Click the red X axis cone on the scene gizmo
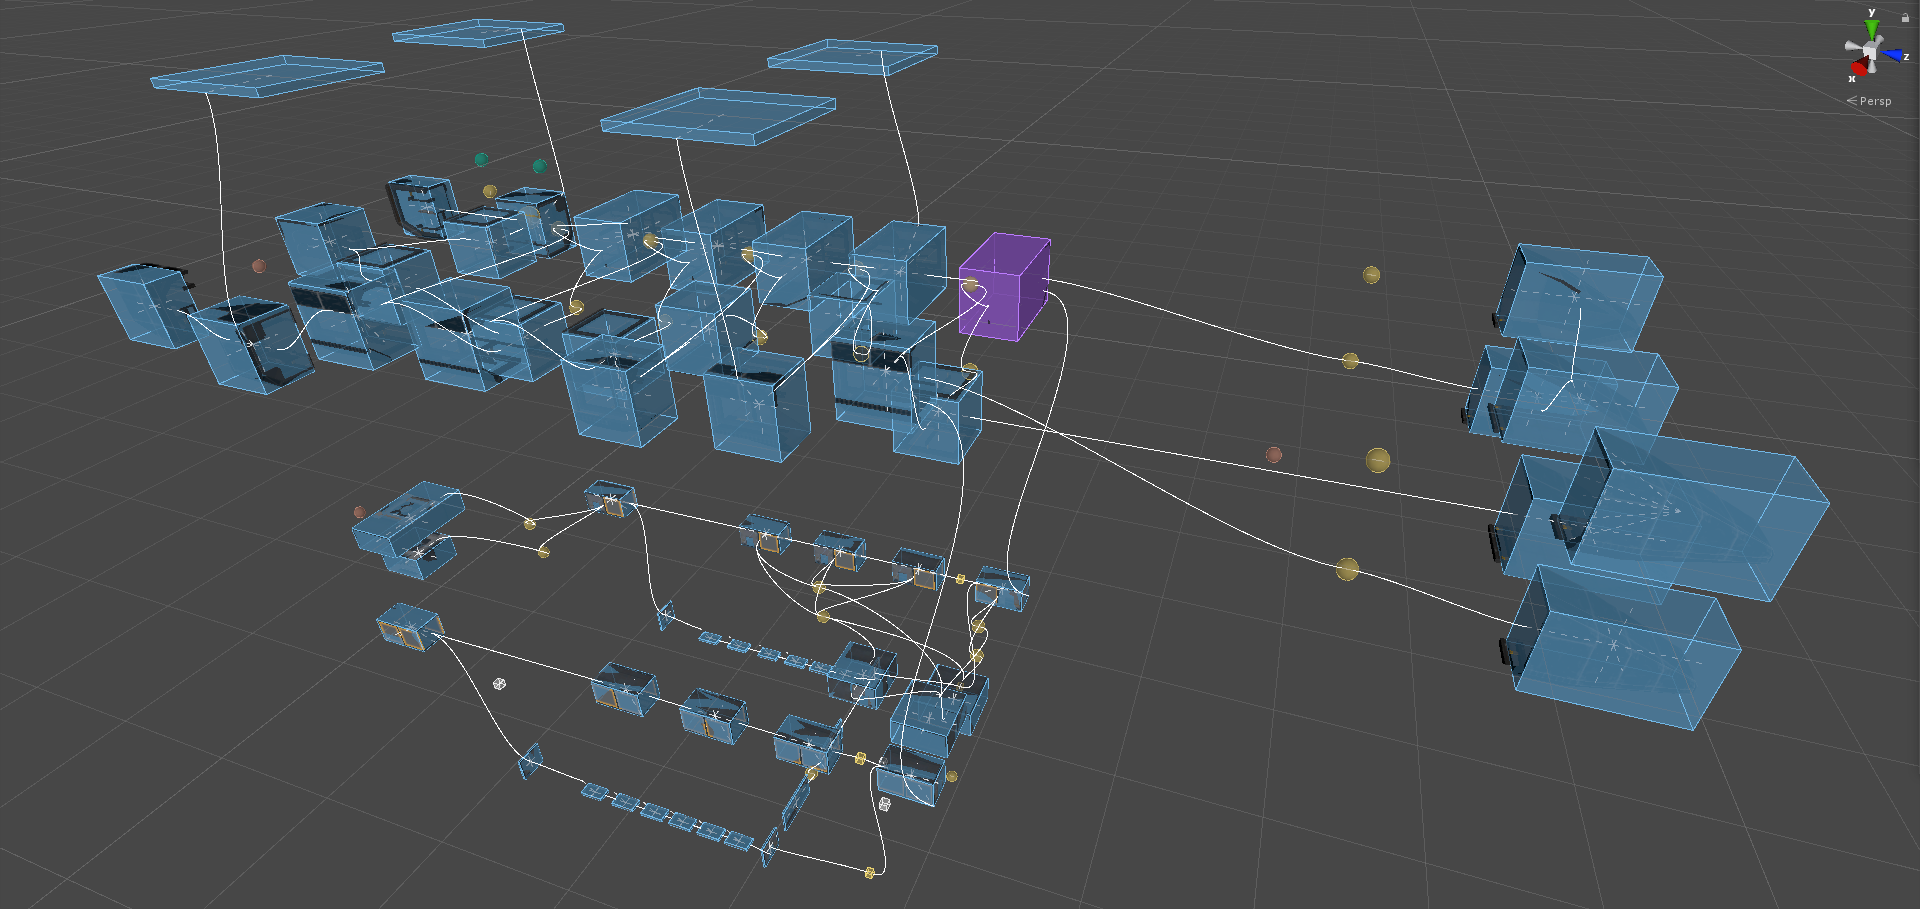 tap(1860, 66)
